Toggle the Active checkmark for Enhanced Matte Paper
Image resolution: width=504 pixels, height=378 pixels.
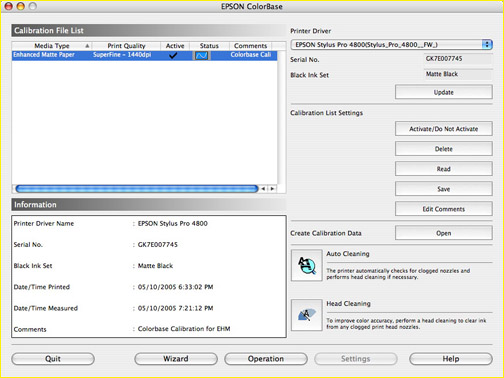173,55
